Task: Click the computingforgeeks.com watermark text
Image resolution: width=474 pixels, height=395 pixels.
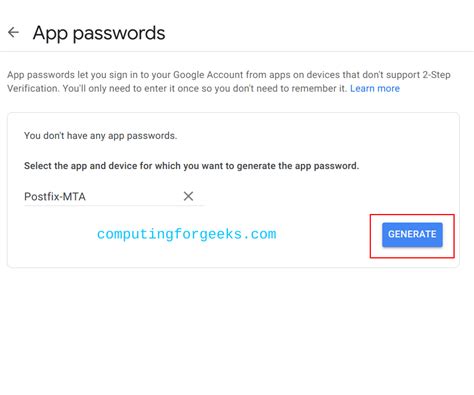Action: pos(186,234)
